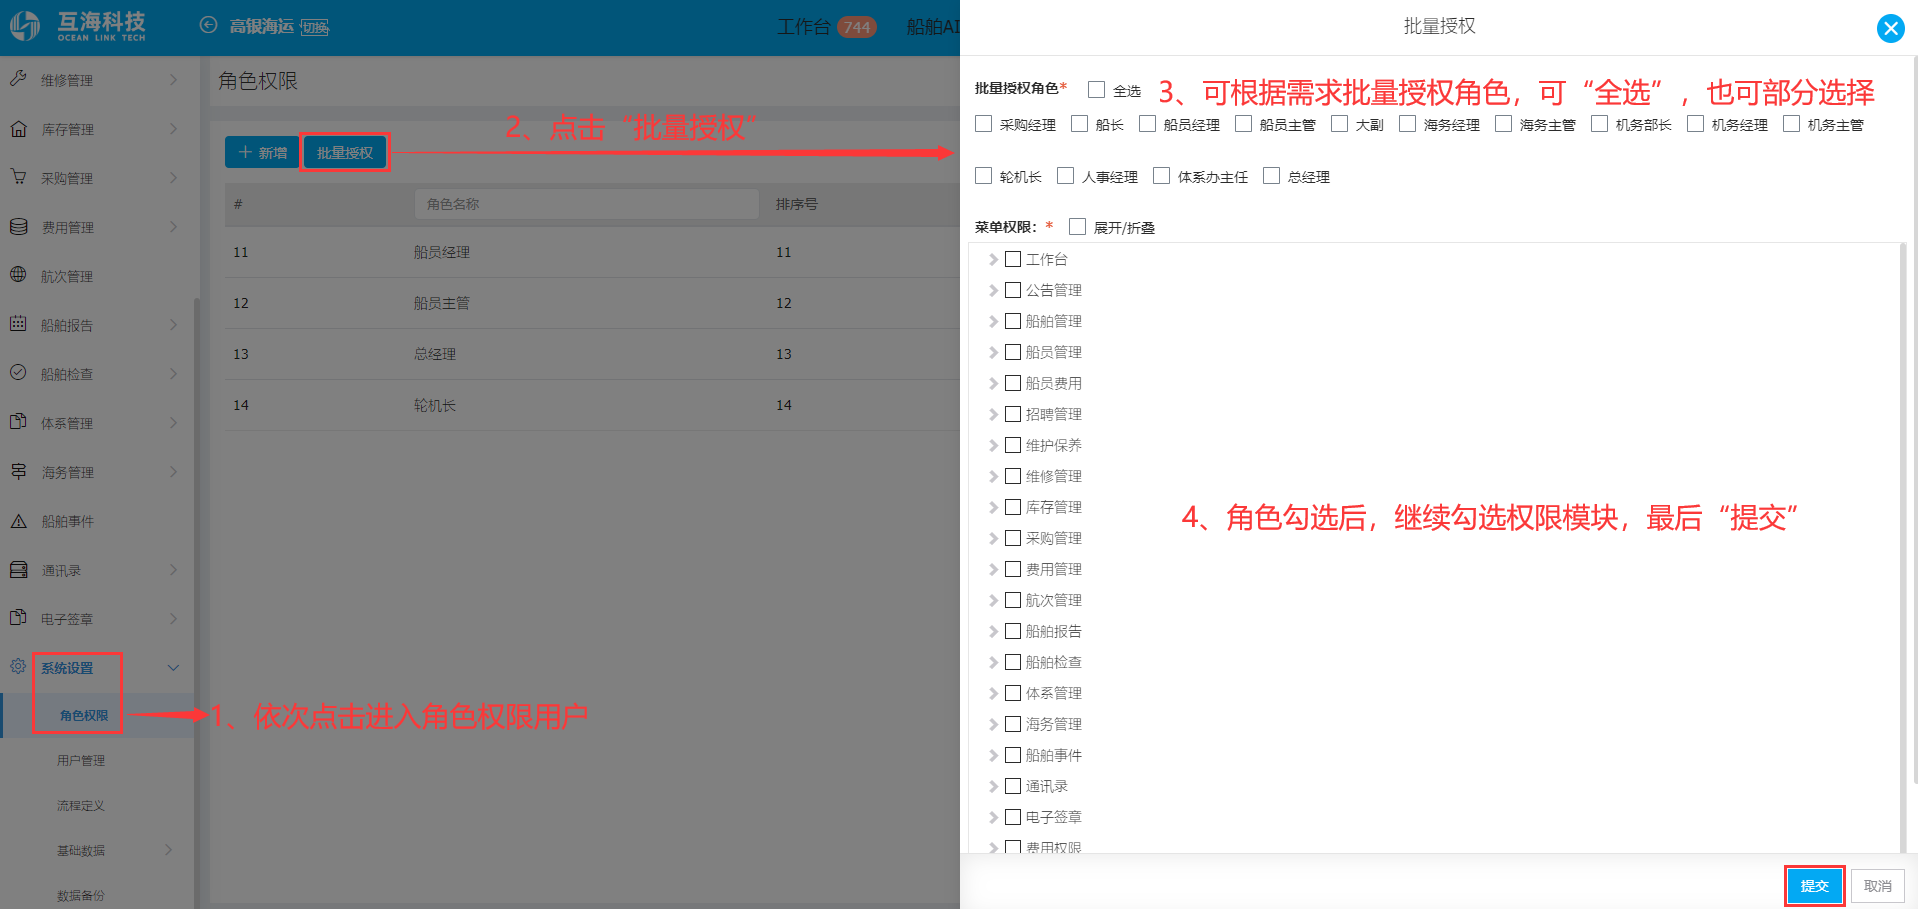Image resolution: width=1918 pixels, height=909 pixels.
Task: Expand the 电子签章 tree node
Action: (993, 817)
